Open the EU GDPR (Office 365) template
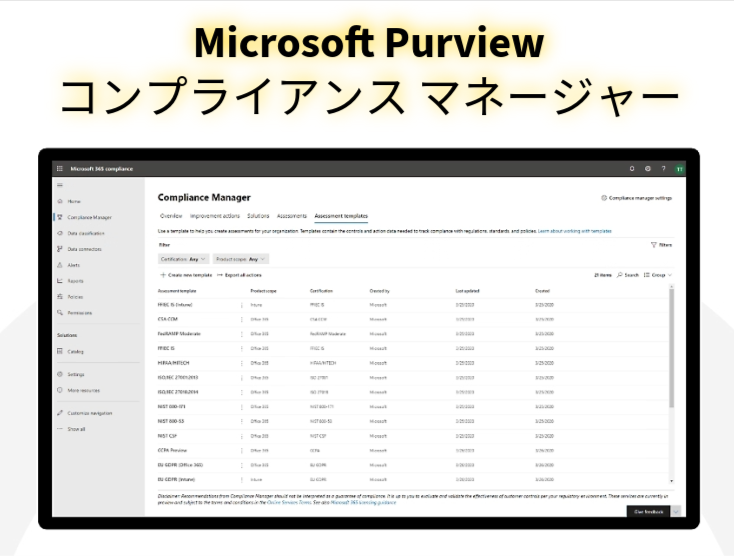 coord(180,465)
